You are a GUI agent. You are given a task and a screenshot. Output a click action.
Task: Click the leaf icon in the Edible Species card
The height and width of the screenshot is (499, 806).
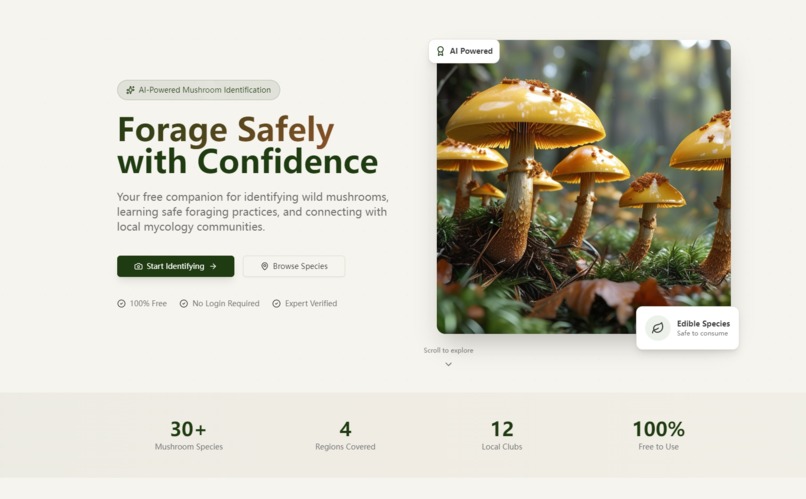(658, 328)
